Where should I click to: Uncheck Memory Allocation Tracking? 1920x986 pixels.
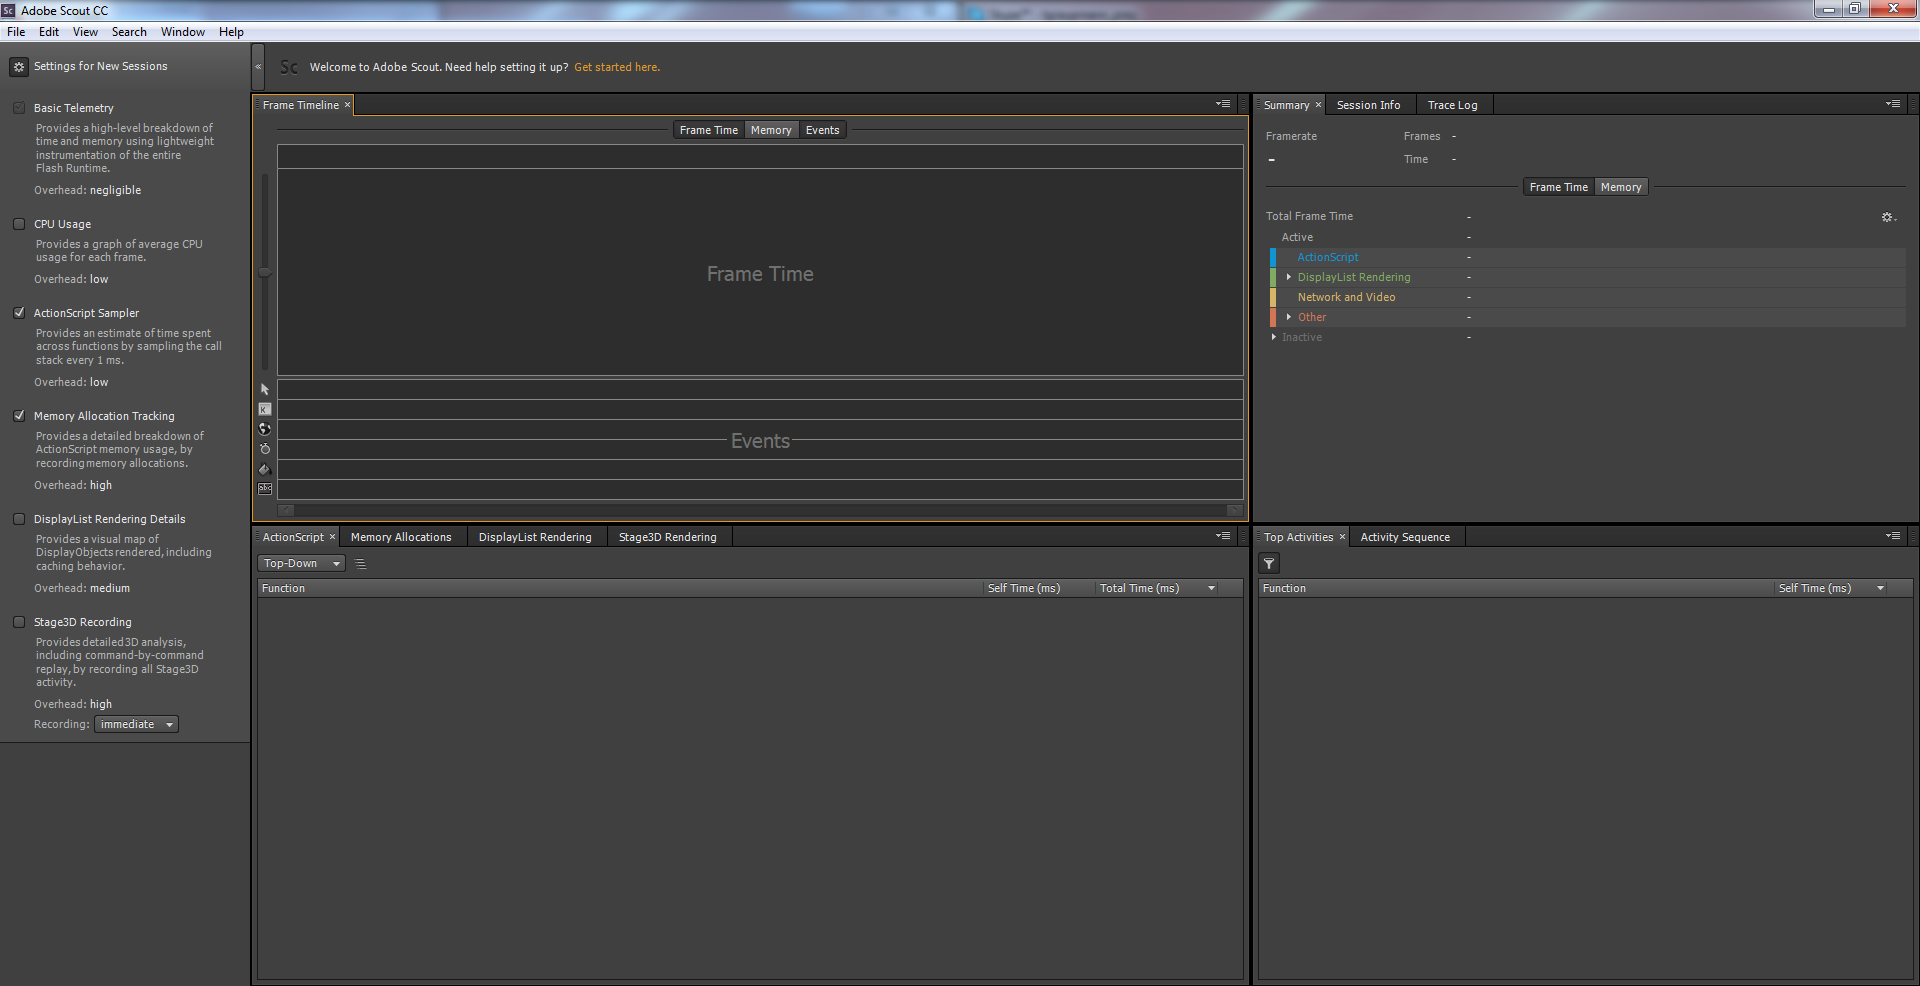click(x=19, y=416)
